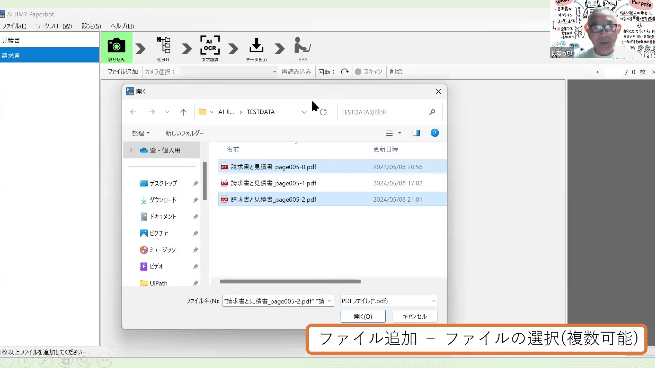This screenshot has width=655, height=368.
Task: Toggle the preview pane icon
Action: coord(416,133)
